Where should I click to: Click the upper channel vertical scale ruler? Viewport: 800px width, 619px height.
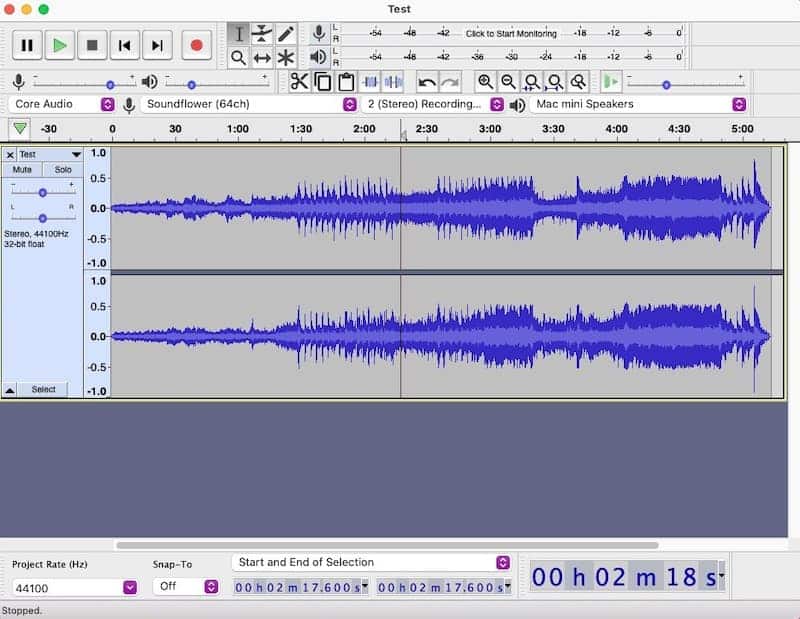tap(97, 208)
